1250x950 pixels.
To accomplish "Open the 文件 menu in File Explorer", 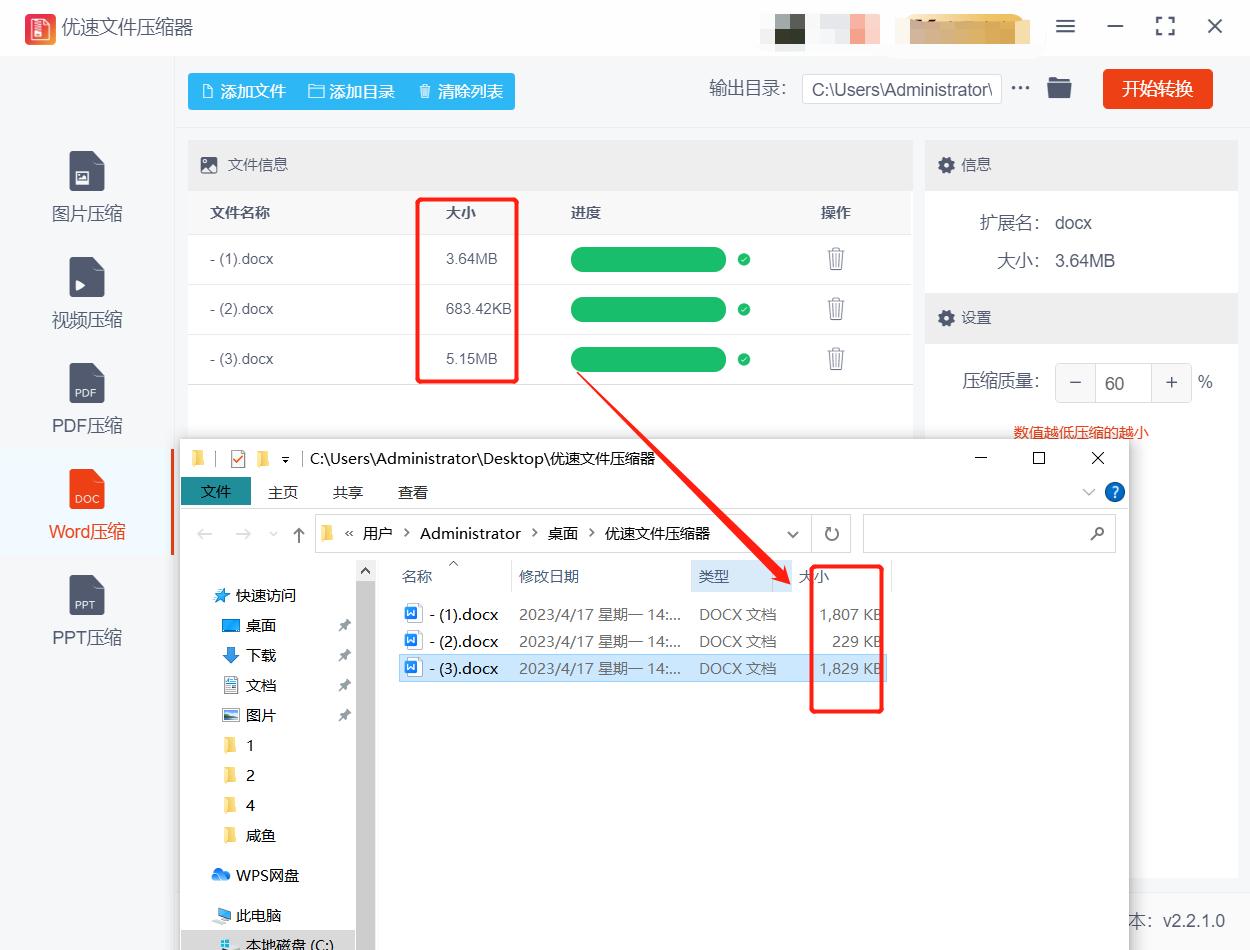I will (x=216, y=491).
